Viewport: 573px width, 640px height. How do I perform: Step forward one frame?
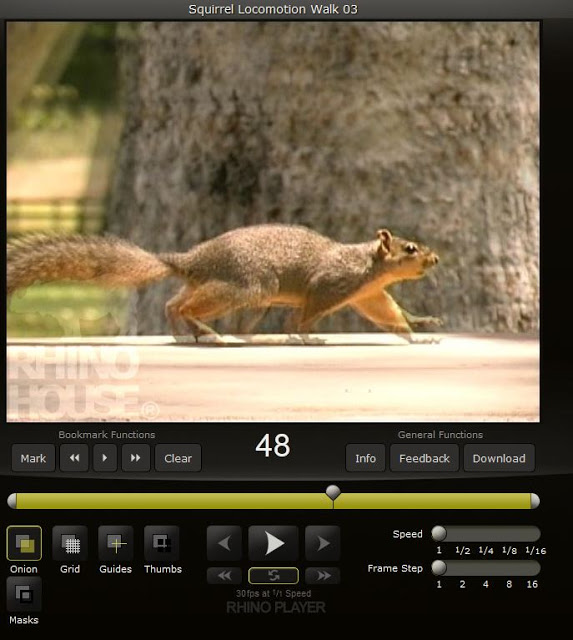[323, 543]
